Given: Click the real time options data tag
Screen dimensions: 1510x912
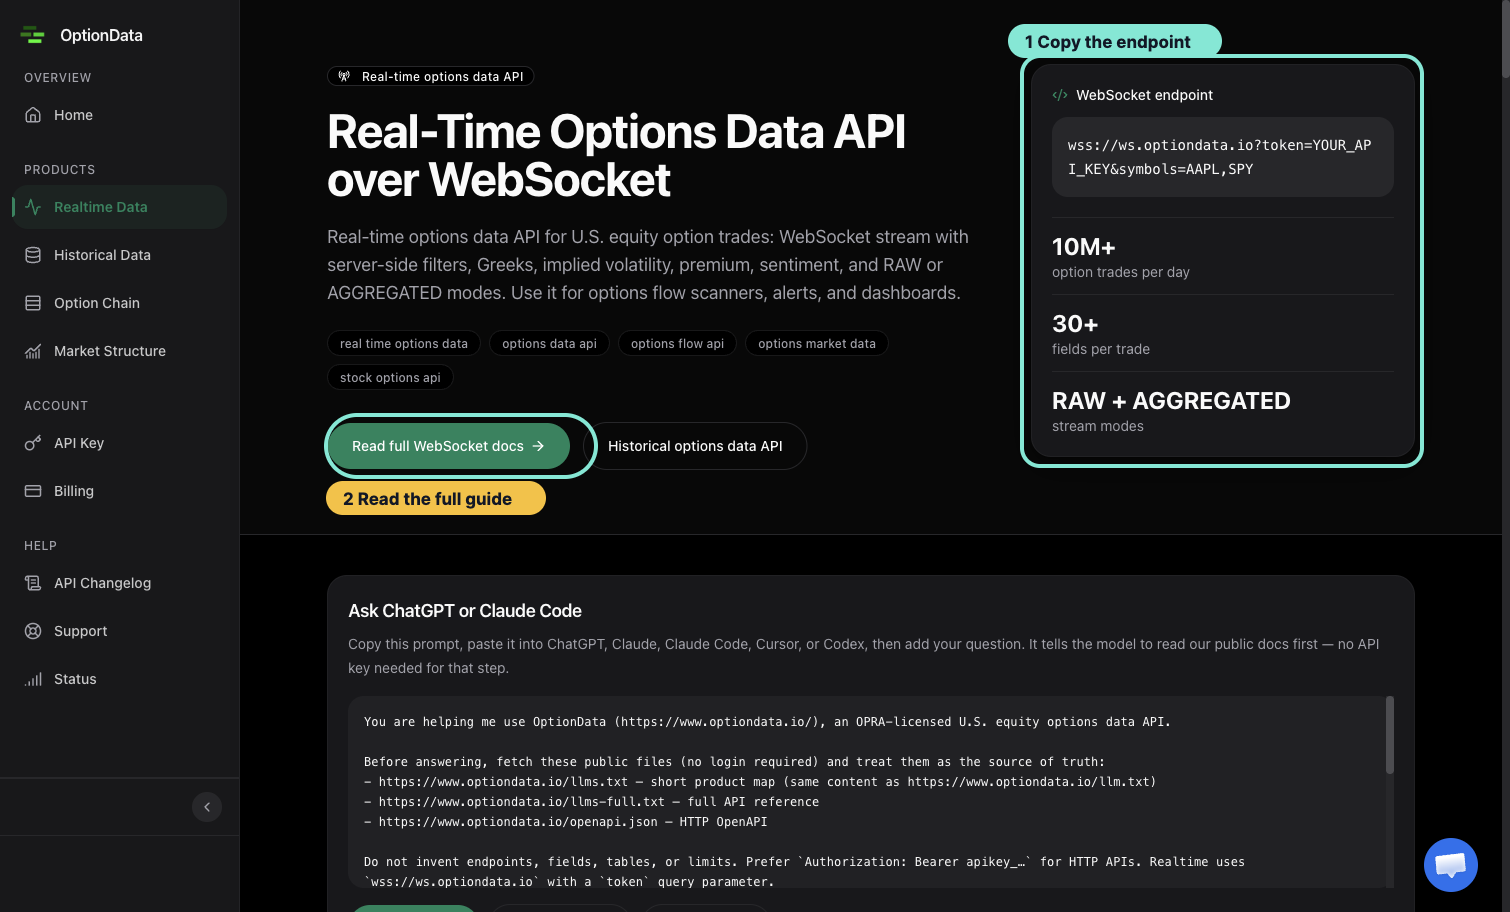Looking at the screenshot, I should pyautogui.click(x=404, y=344).
